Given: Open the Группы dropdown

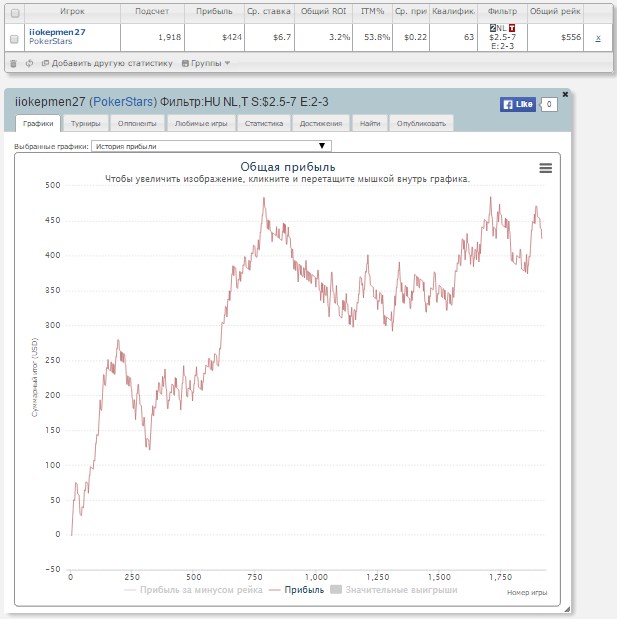Looking at the screenshot, I should coord(206,63).
